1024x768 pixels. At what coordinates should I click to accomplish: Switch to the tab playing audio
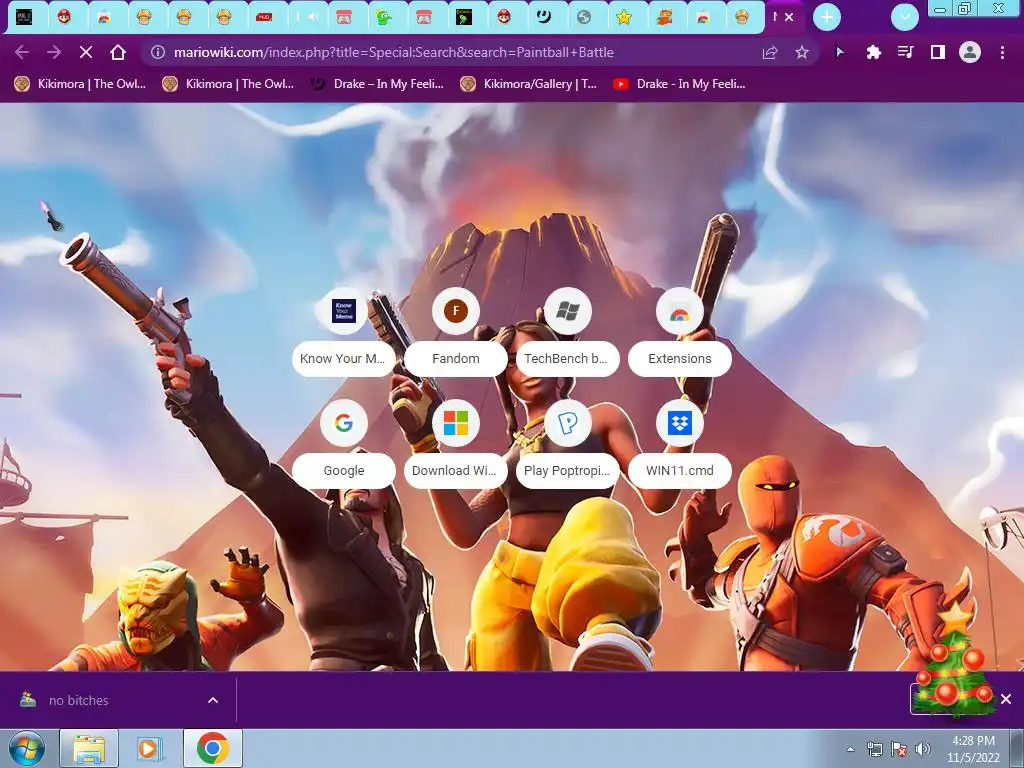pos(307,18)
